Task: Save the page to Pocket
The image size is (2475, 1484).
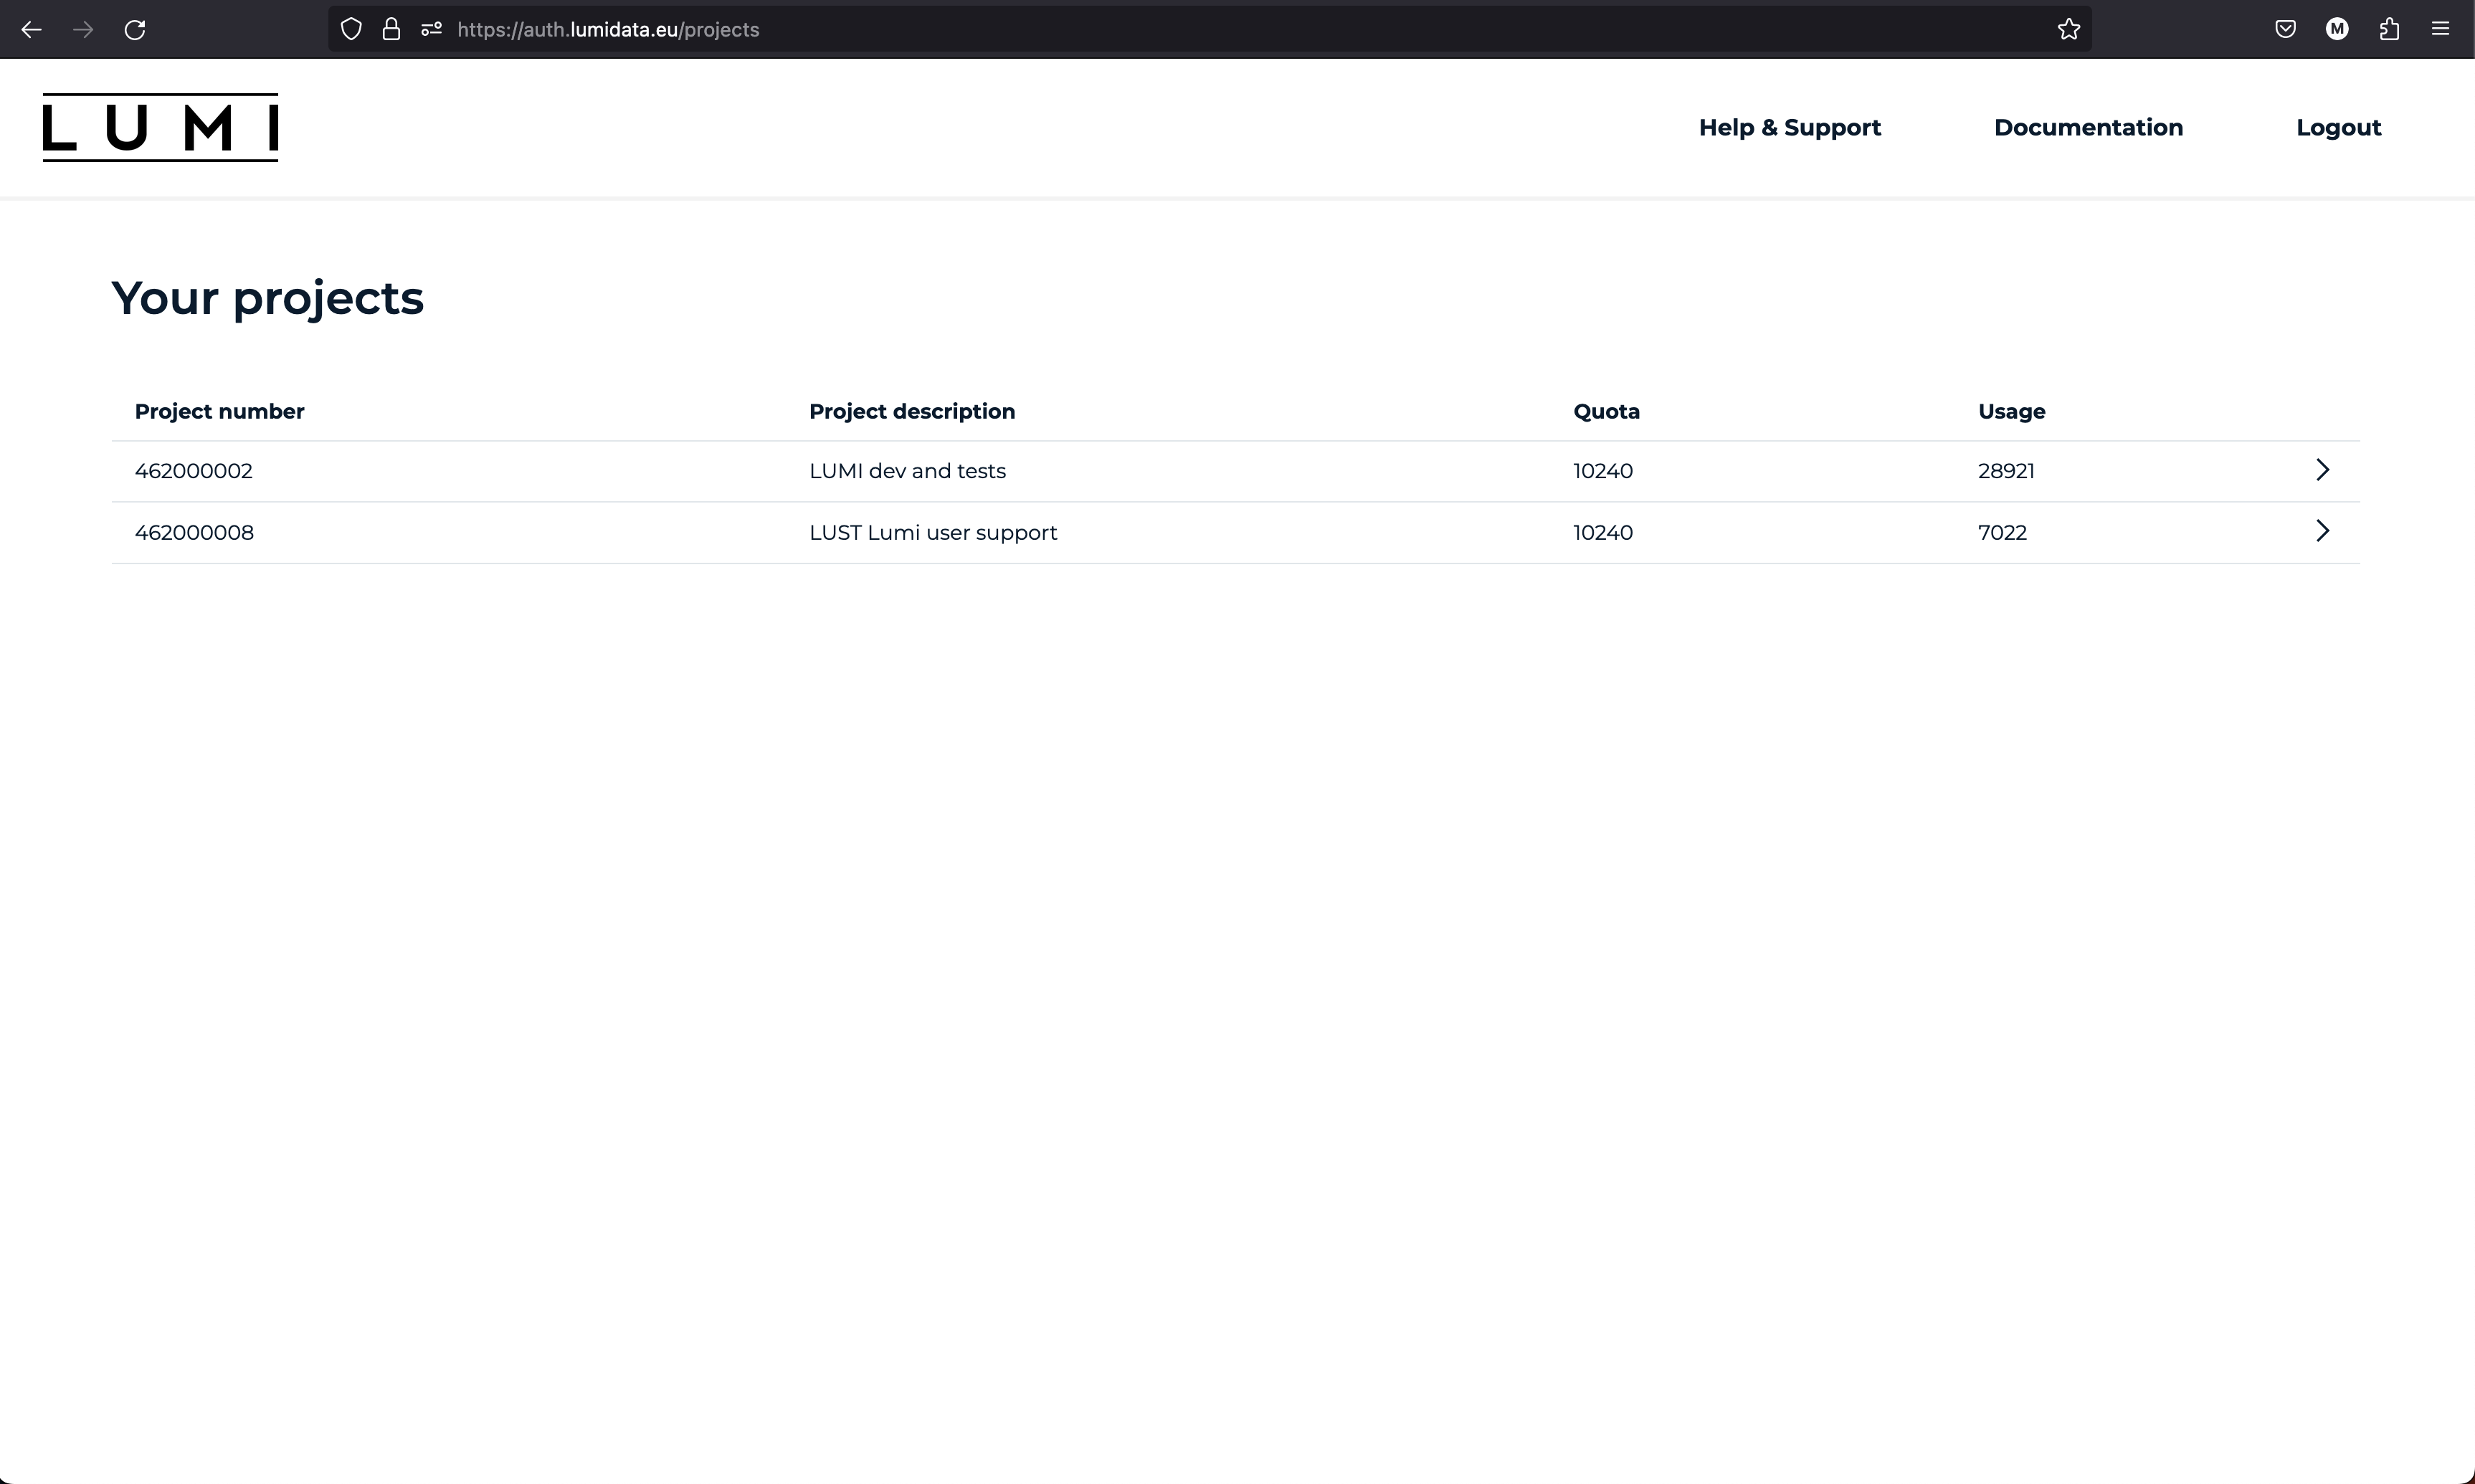Action: coord(2285,29)
